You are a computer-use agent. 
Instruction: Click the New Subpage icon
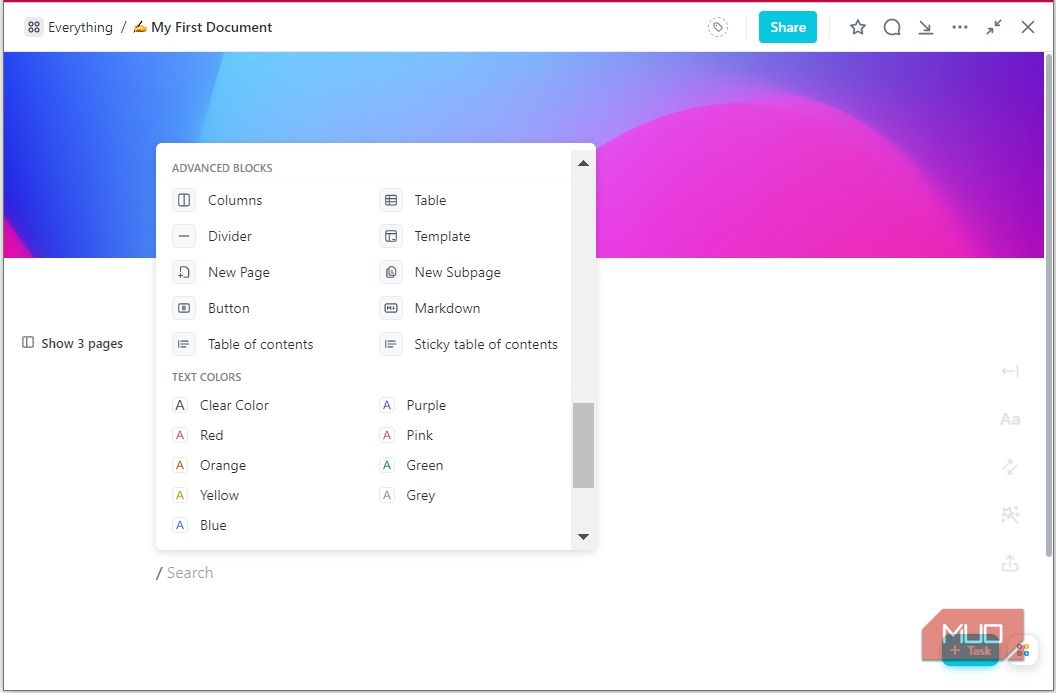[391, 272]
